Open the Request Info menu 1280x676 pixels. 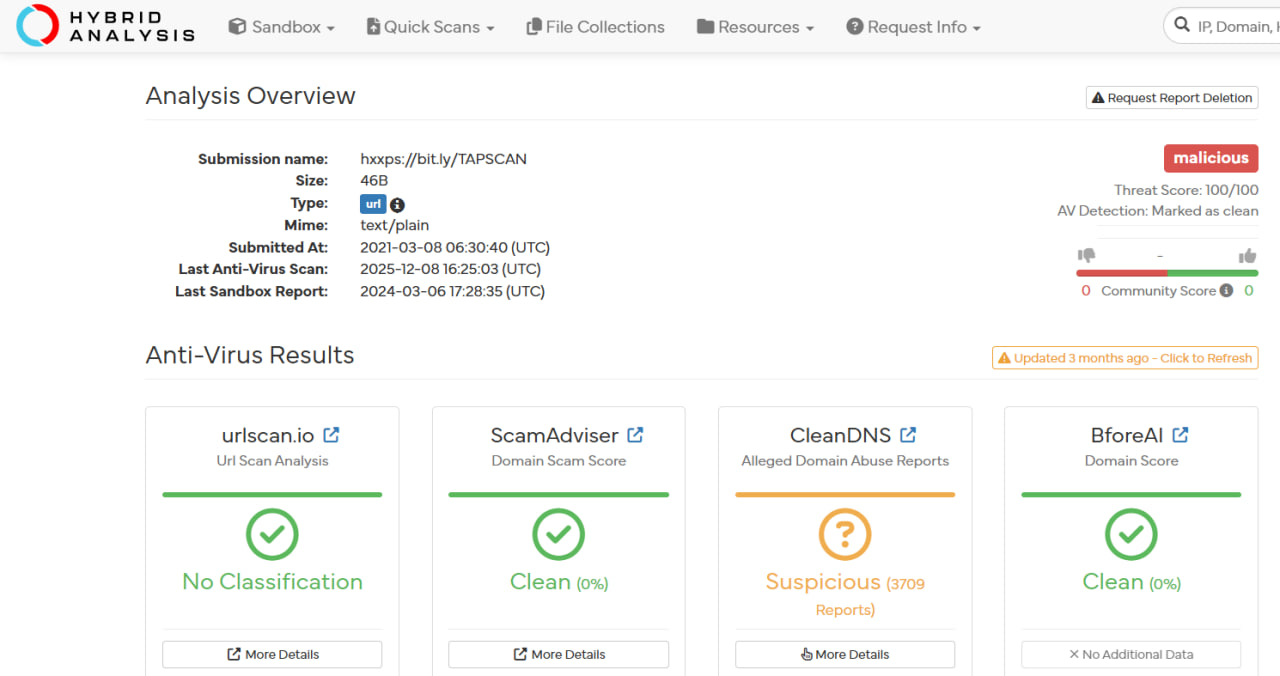pos(913,27)
